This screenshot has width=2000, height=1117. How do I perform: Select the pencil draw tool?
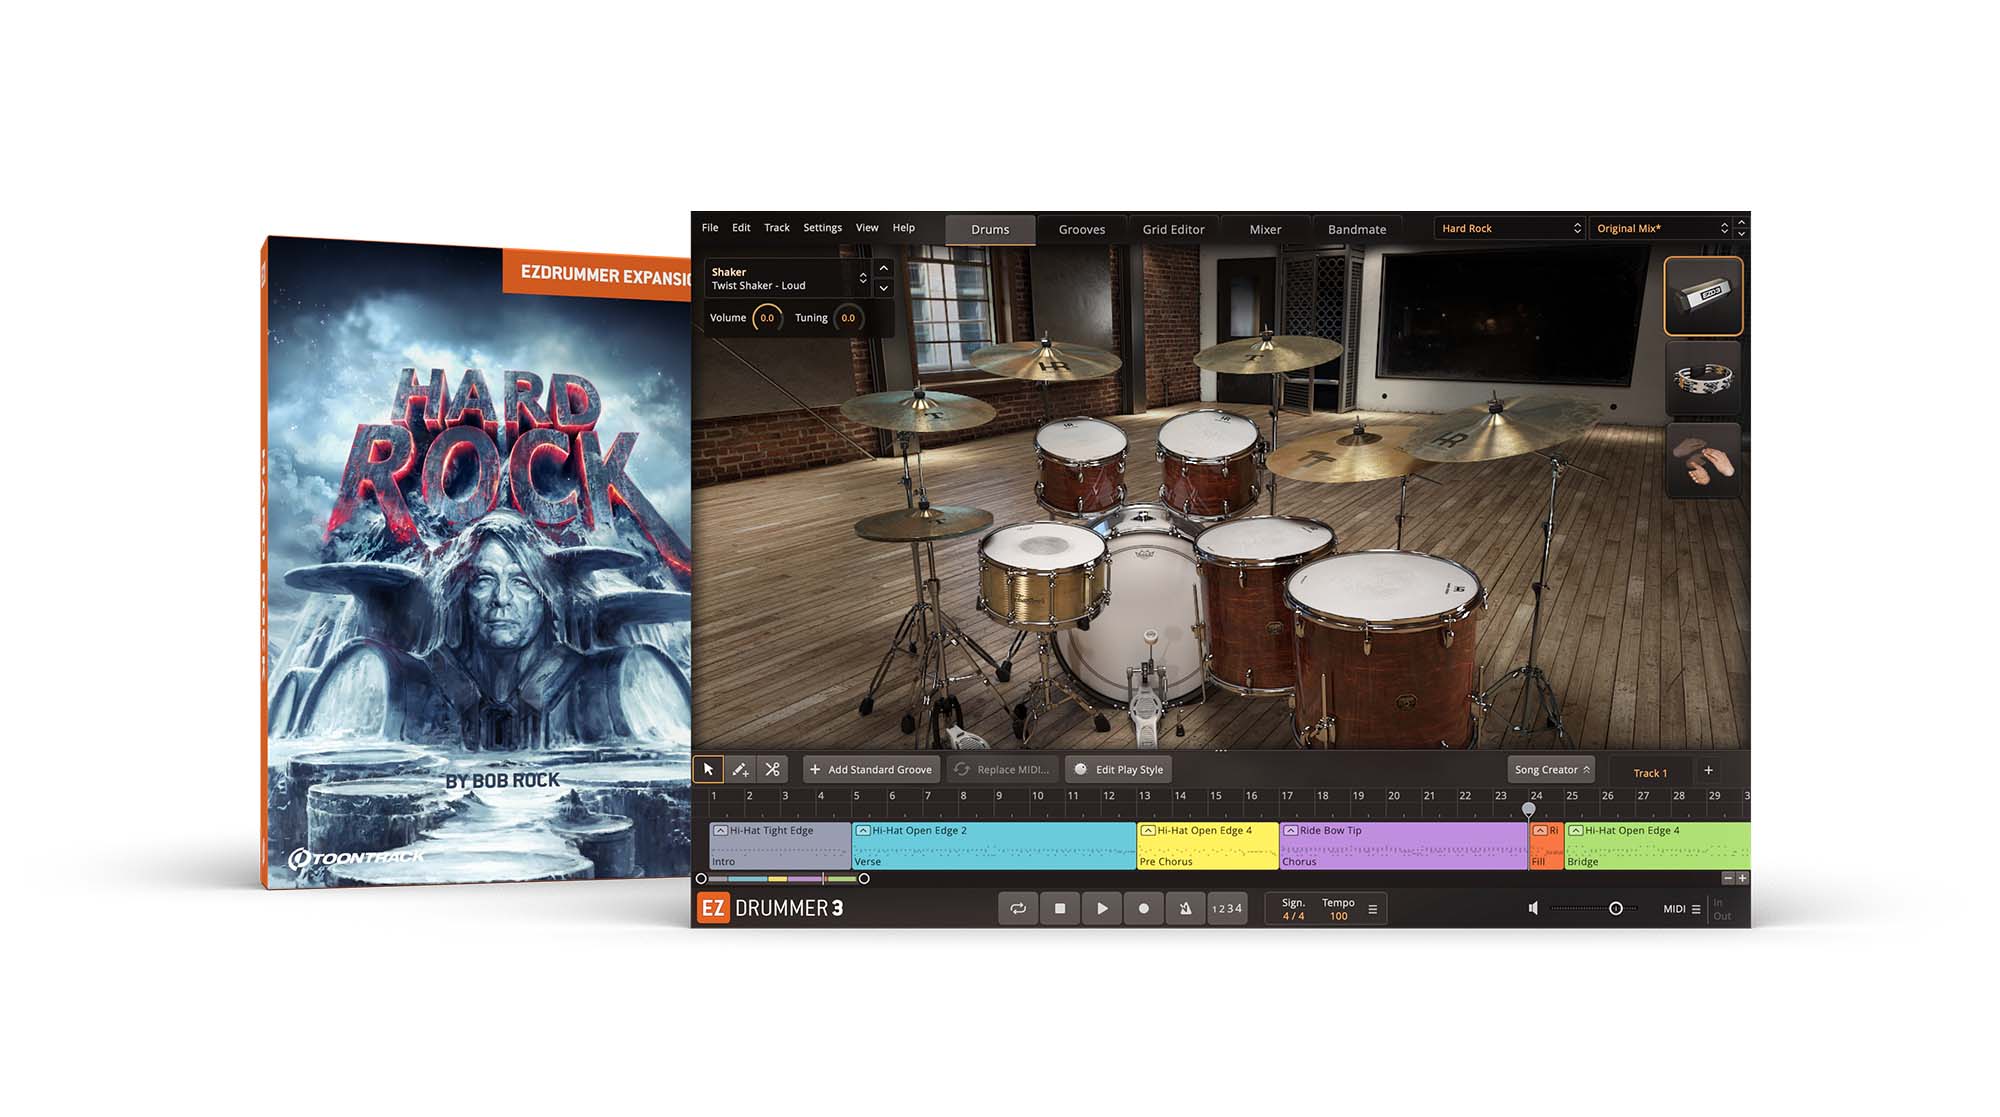coord(740,769)
